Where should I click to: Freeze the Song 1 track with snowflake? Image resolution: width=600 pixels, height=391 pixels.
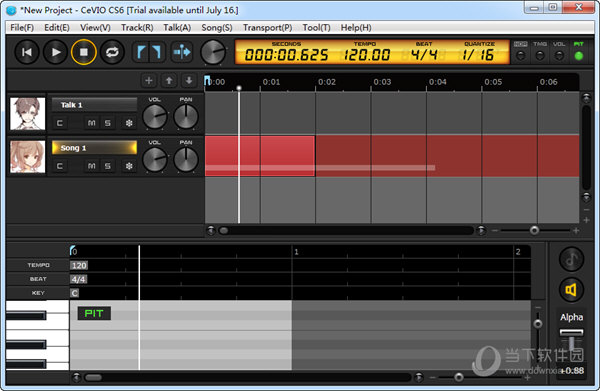pyautogui.click(x=129, y=166)
